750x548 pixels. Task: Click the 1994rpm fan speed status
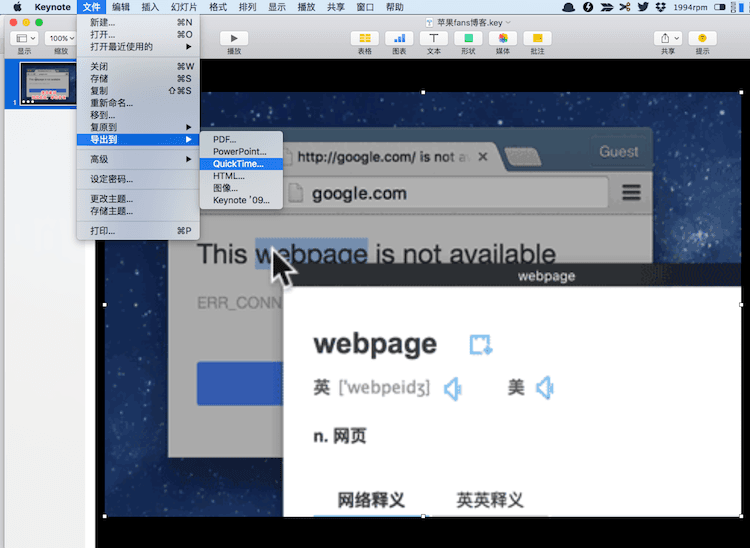point(690,7)
